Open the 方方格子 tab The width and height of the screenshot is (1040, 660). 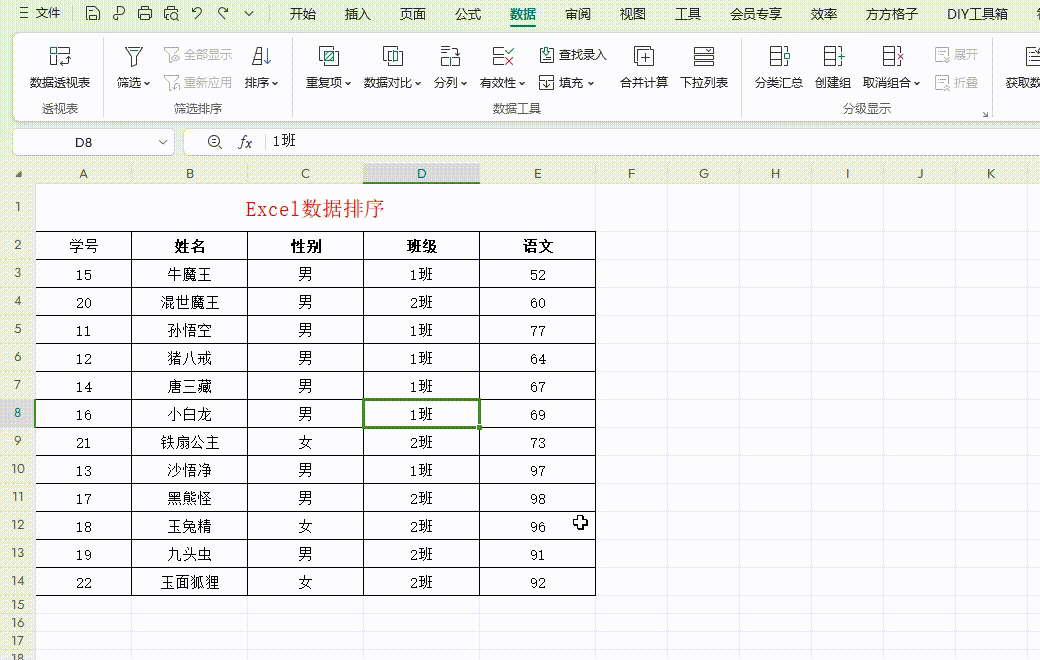coord(891,14)
